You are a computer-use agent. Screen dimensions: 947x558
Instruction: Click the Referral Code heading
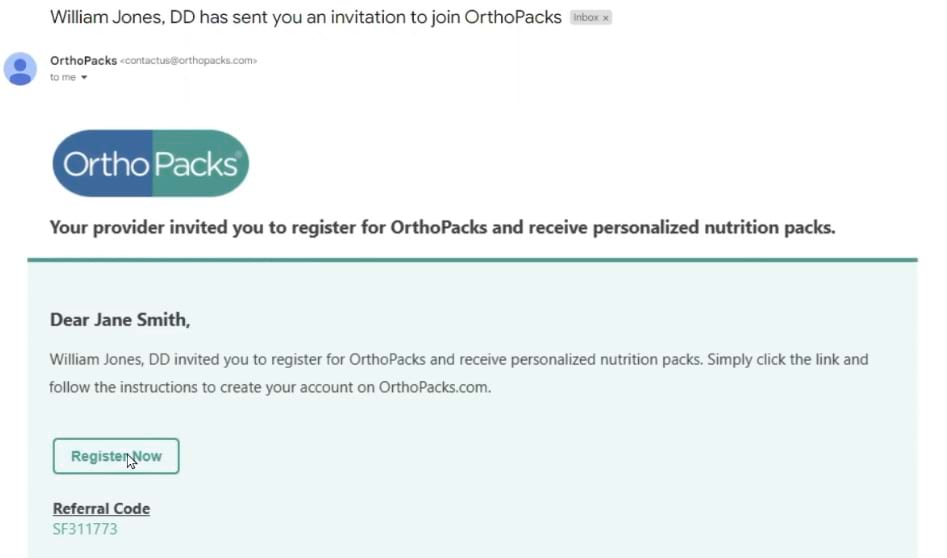pyautogui.click(x=101, y=508)
